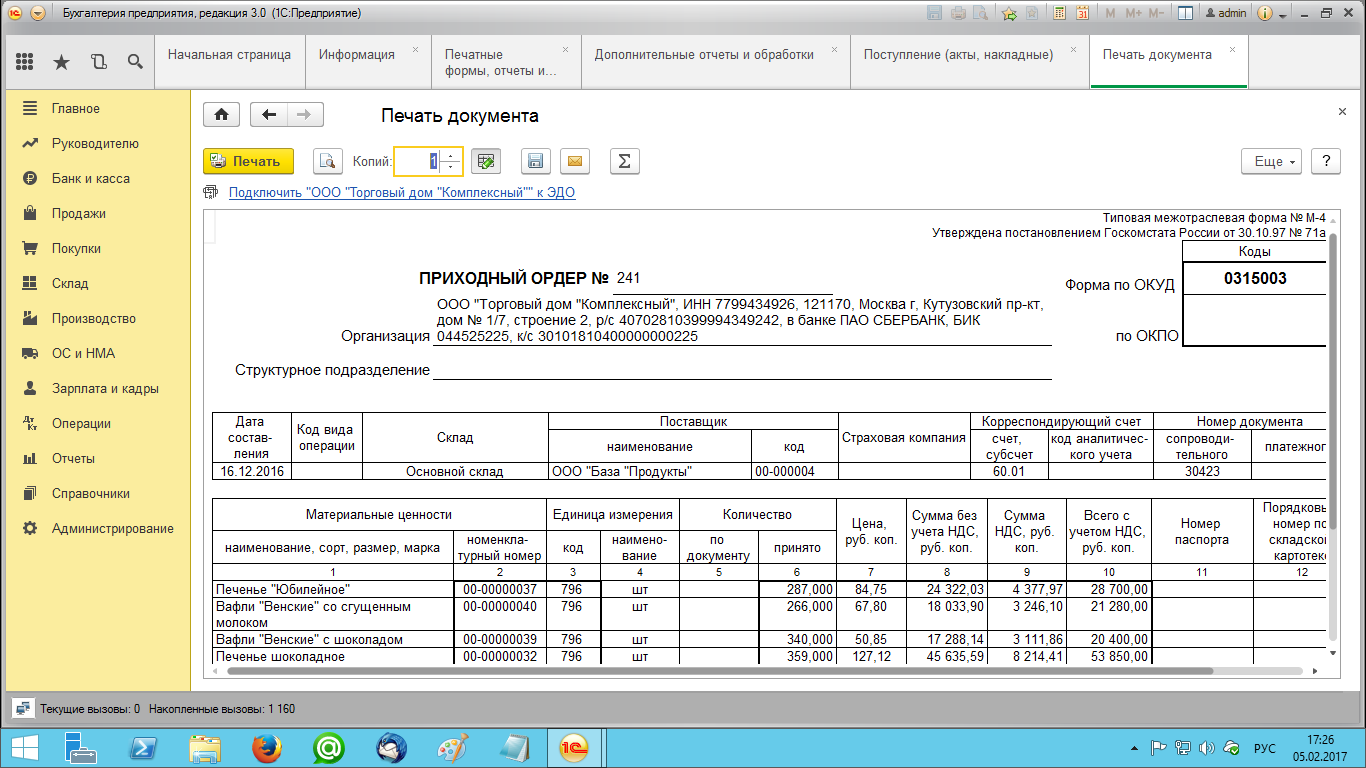
Task: Click M+ memory button in title bar
Action: tap(1133, 14)
